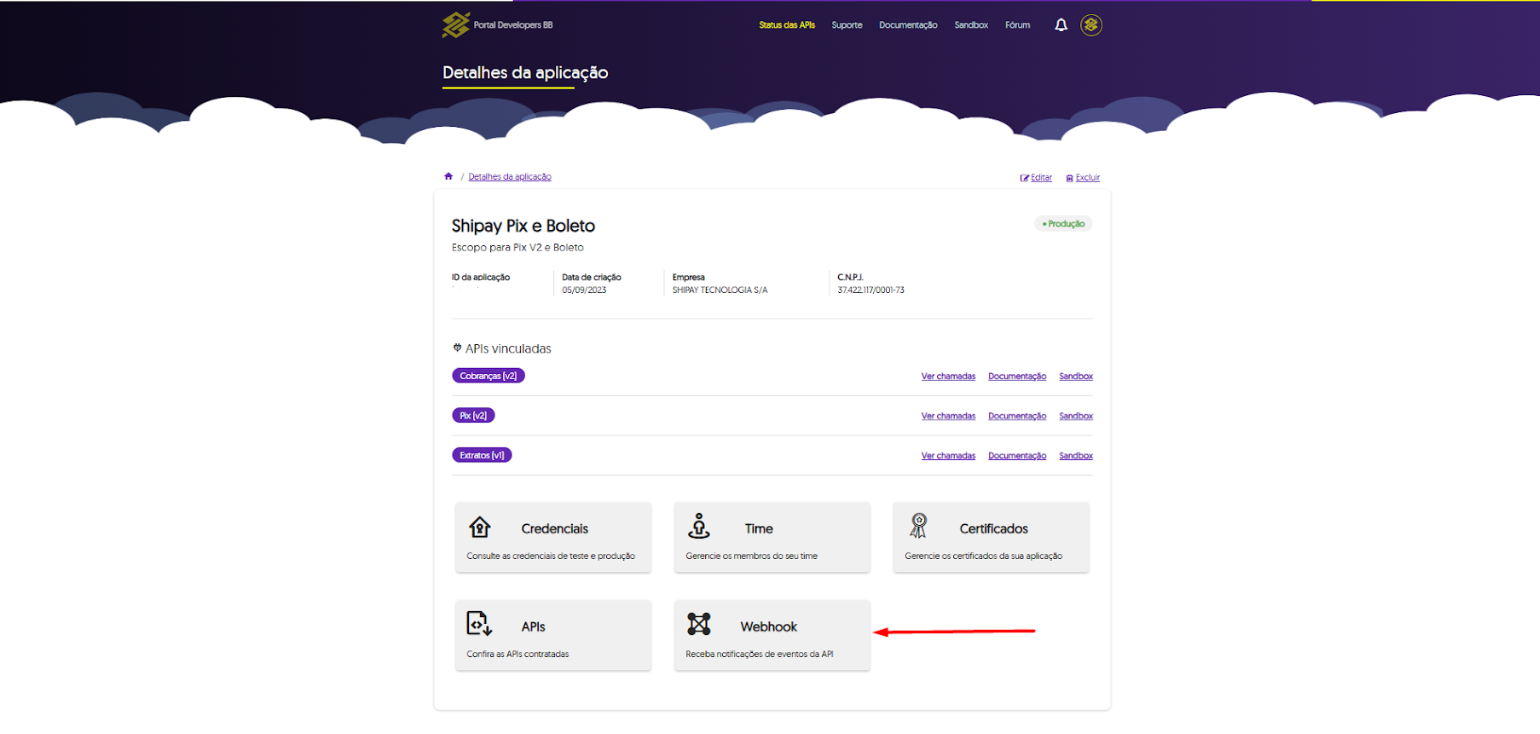Open the Suporte menu item
Screen dimensions: 1540x734
[847, 25]
